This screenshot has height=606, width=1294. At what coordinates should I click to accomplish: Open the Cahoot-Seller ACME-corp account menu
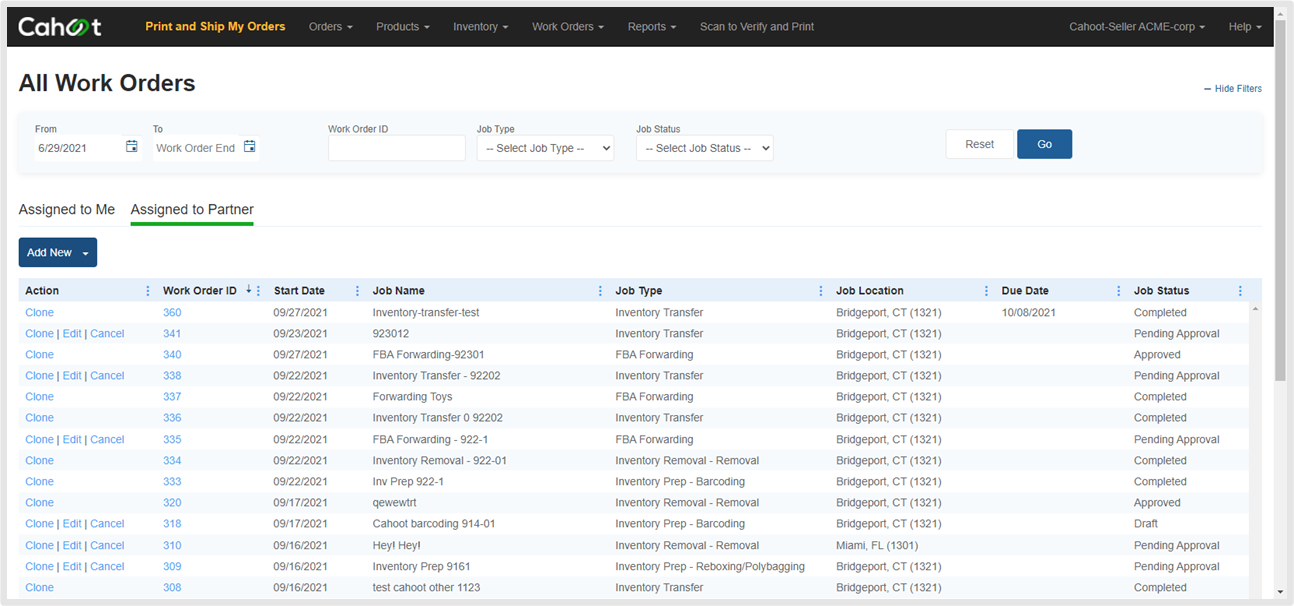tap(1137, 27)
